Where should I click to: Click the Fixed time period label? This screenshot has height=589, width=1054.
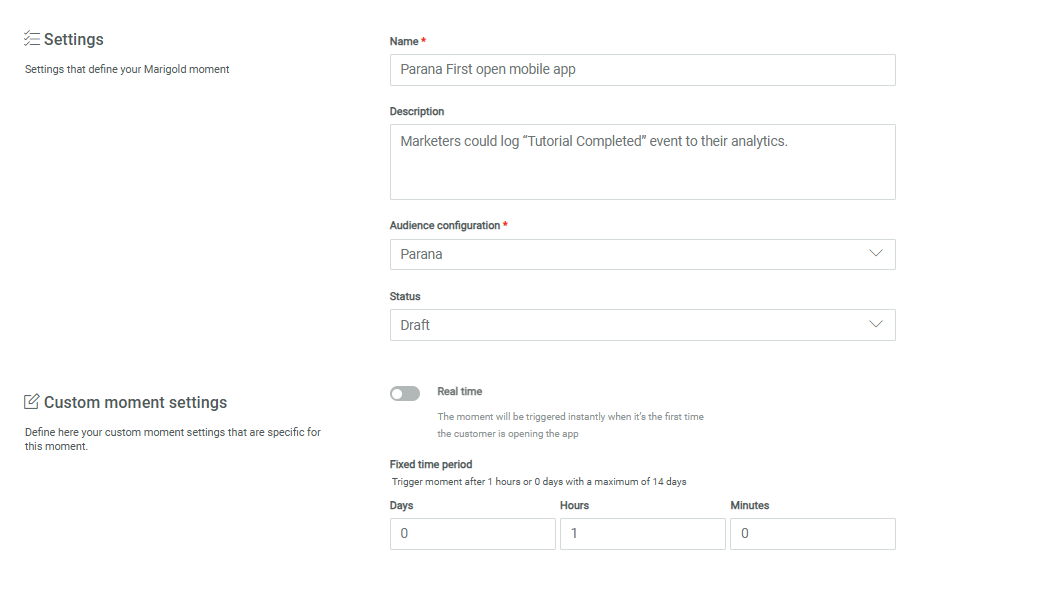431,464
